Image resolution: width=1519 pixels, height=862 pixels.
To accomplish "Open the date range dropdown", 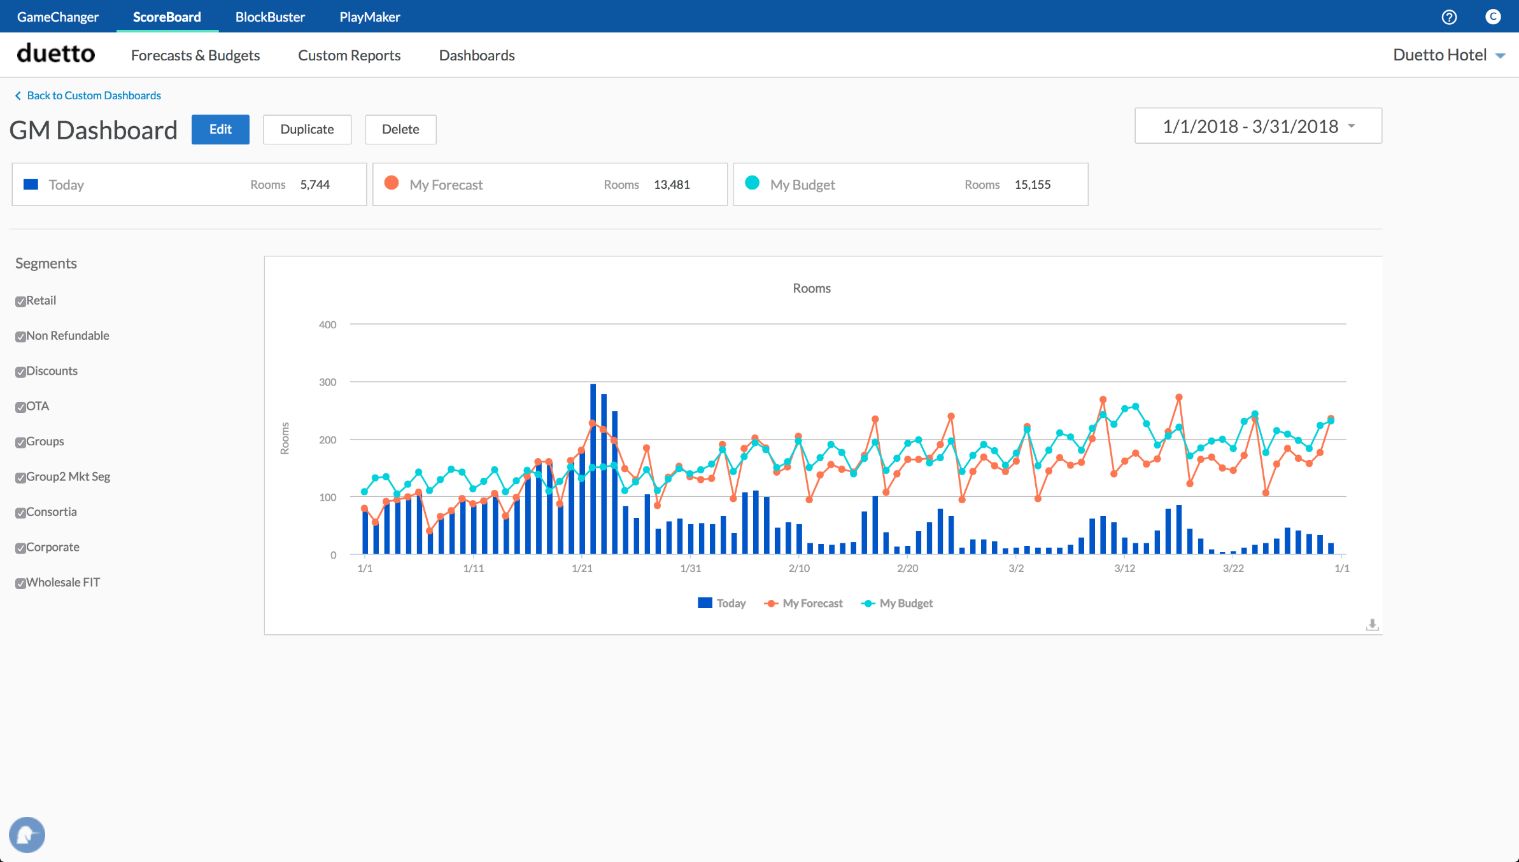I will (1258, 126).
